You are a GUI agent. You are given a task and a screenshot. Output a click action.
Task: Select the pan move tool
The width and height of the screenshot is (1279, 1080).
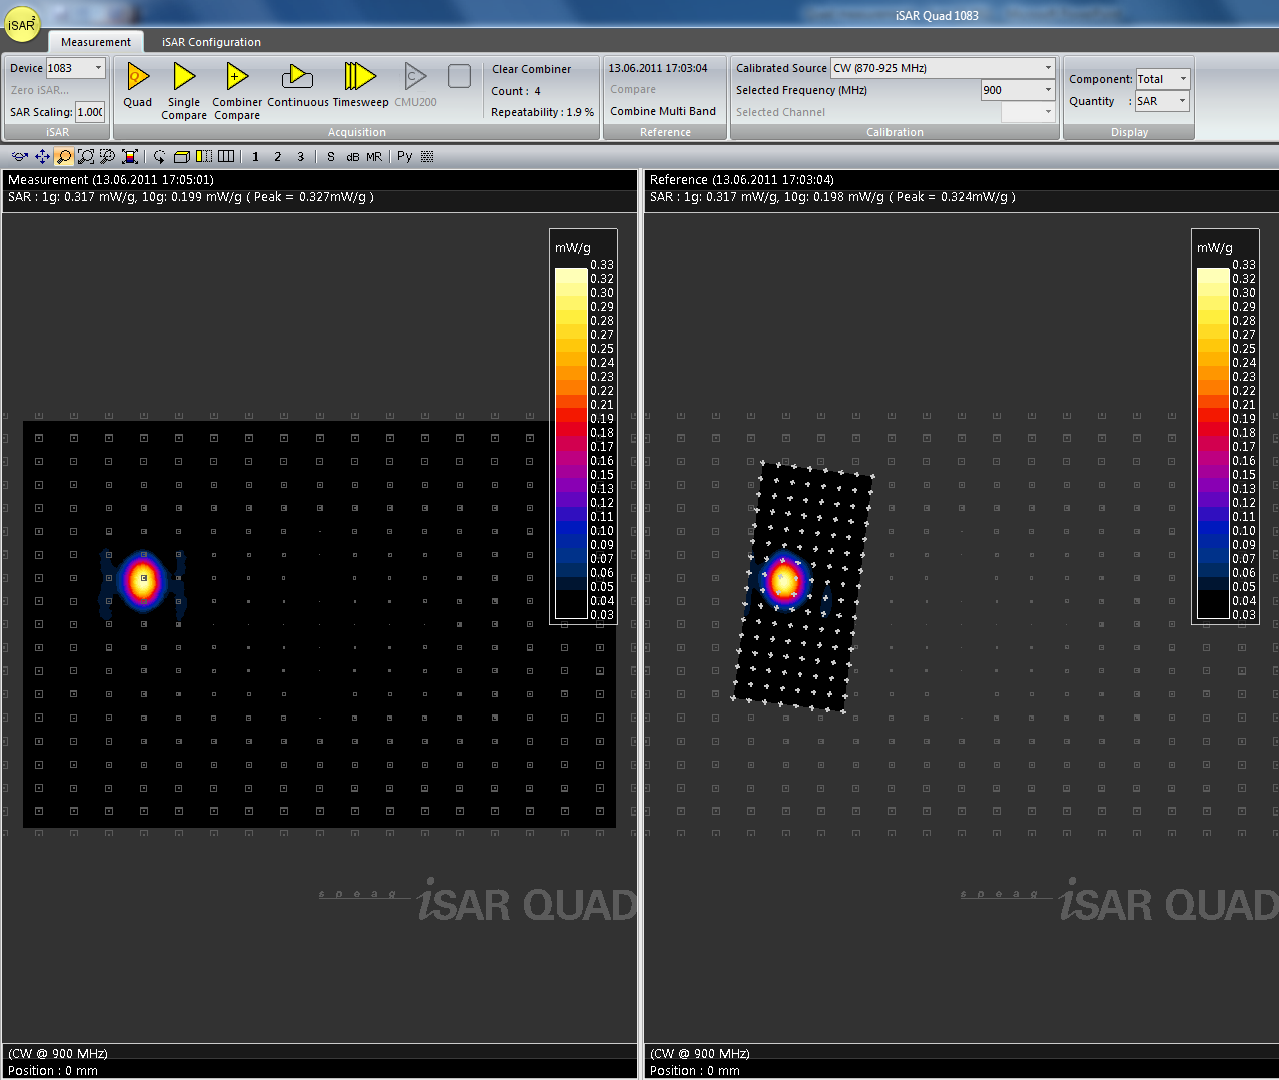[x=42, y=156]
